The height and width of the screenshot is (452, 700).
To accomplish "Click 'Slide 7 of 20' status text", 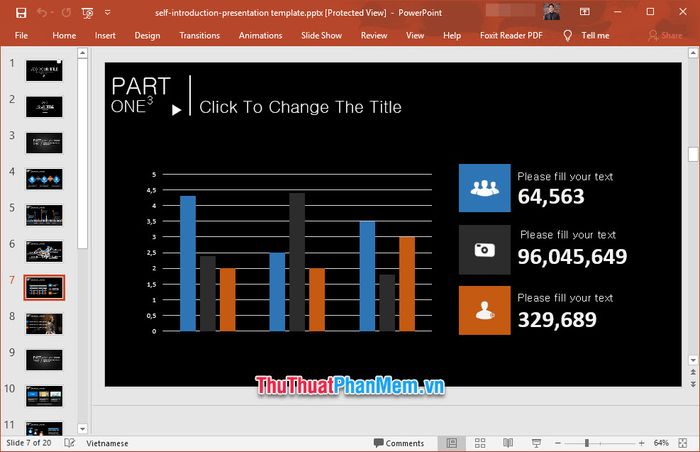I will click(x=29, y=443).
